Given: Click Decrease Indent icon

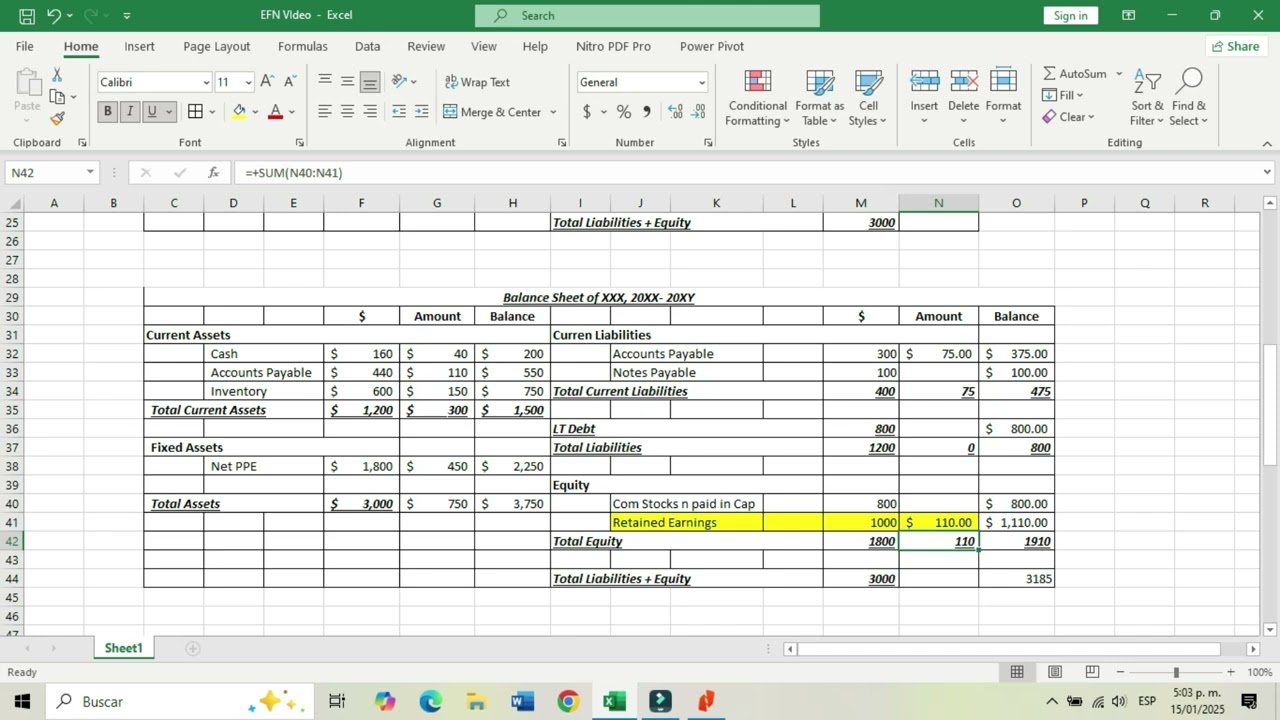Looking at the screenshot, I should tap(399, 112).
